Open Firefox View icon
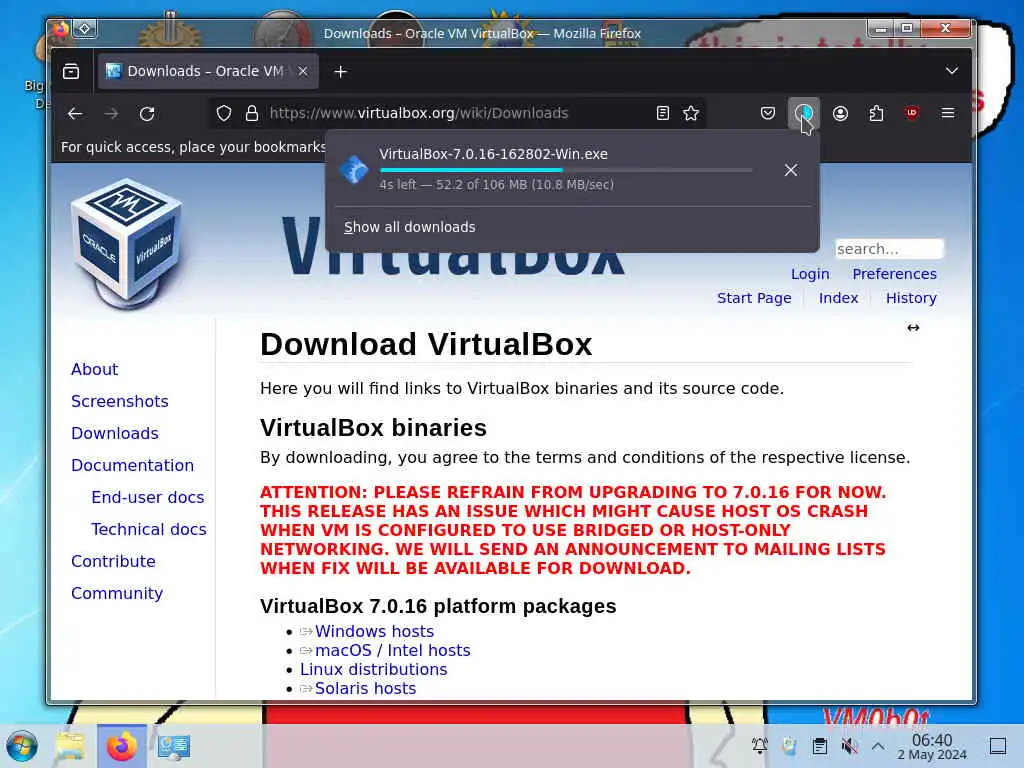 pos(71,71)
